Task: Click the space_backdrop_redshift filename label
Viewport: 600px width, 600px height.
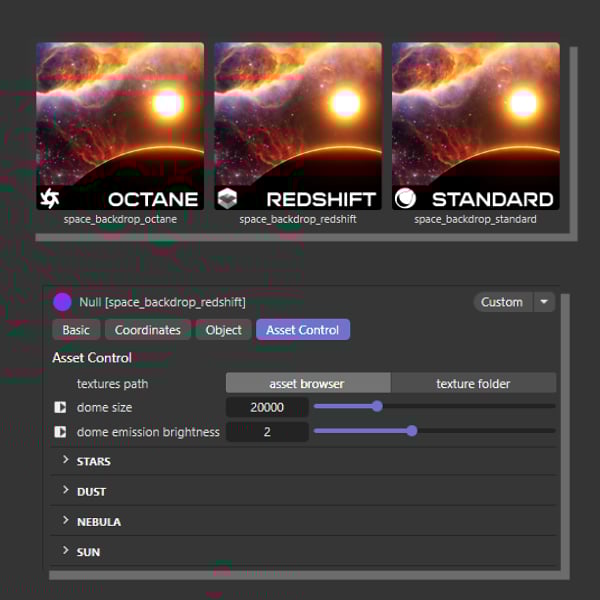Action: pos(298,219)
